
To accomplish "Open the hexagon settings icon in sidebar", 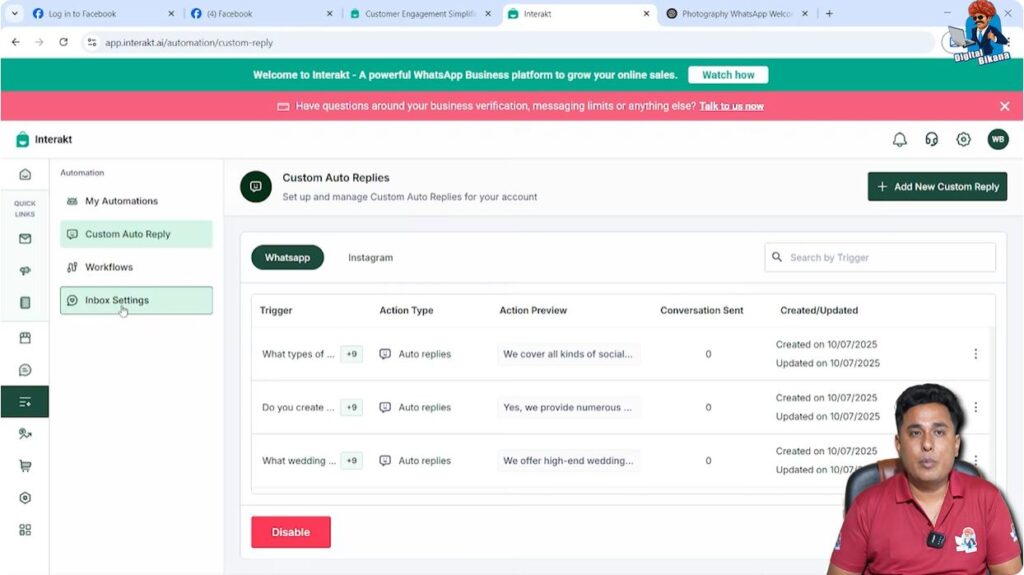I will coord(25,498).
